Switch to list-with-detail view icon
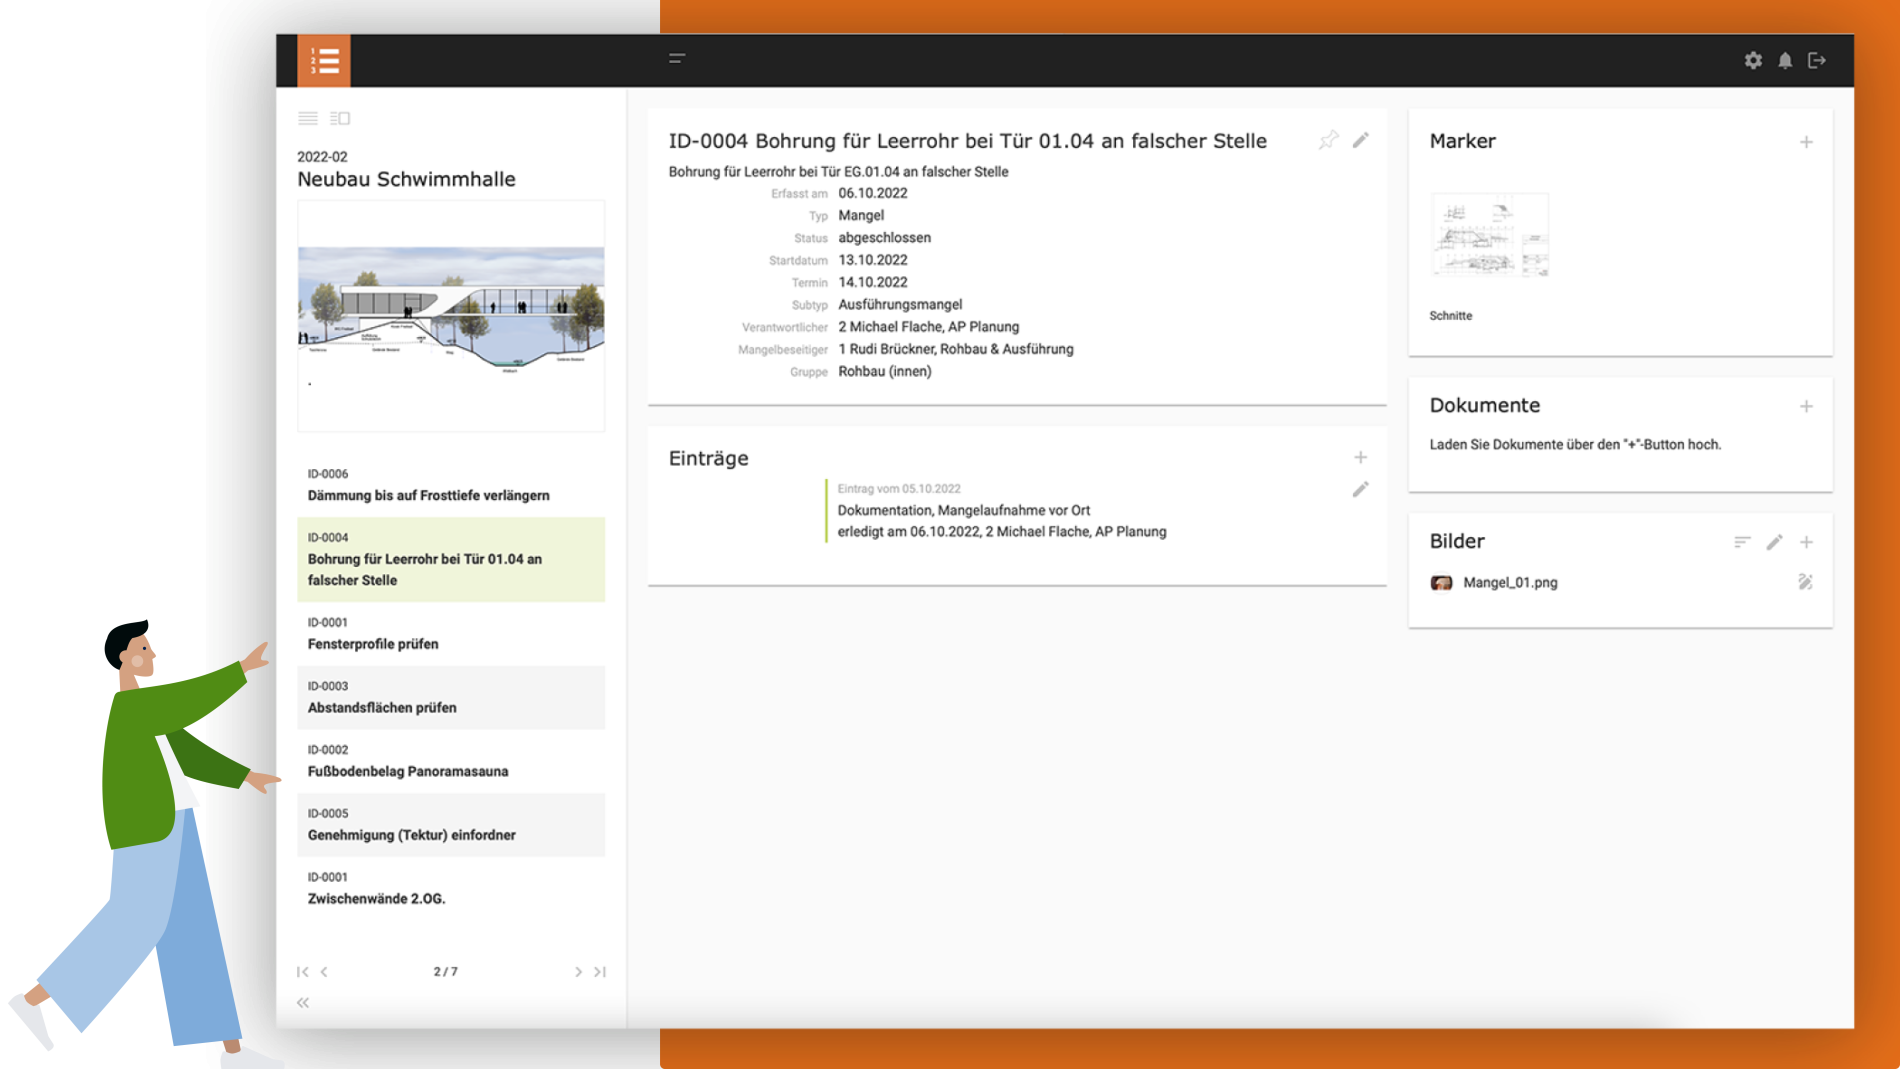This screenshot has width=1900, height=1069. click(x=340, y=118)
